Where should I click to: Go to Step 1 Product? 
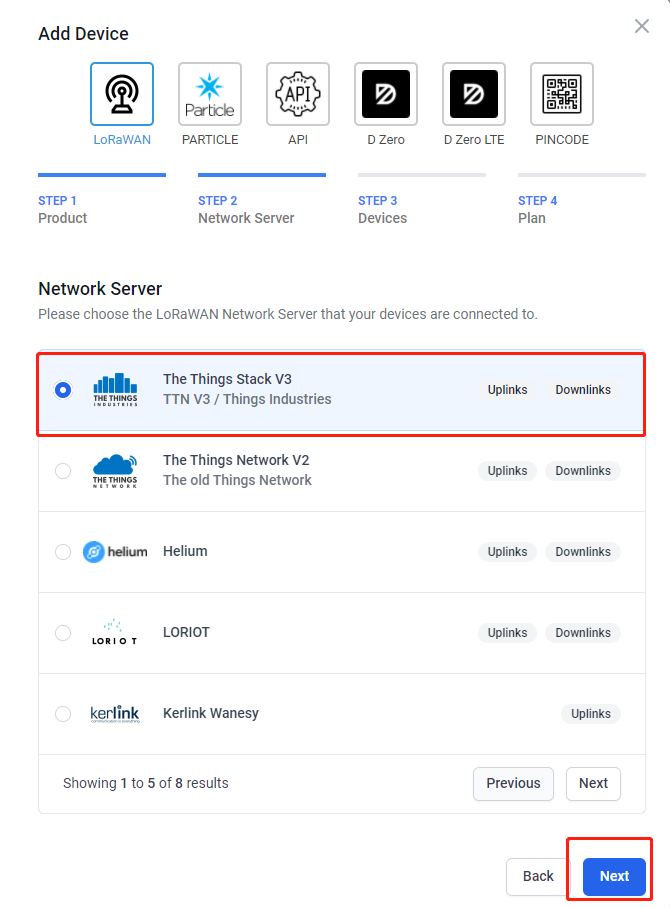[102, 201]
